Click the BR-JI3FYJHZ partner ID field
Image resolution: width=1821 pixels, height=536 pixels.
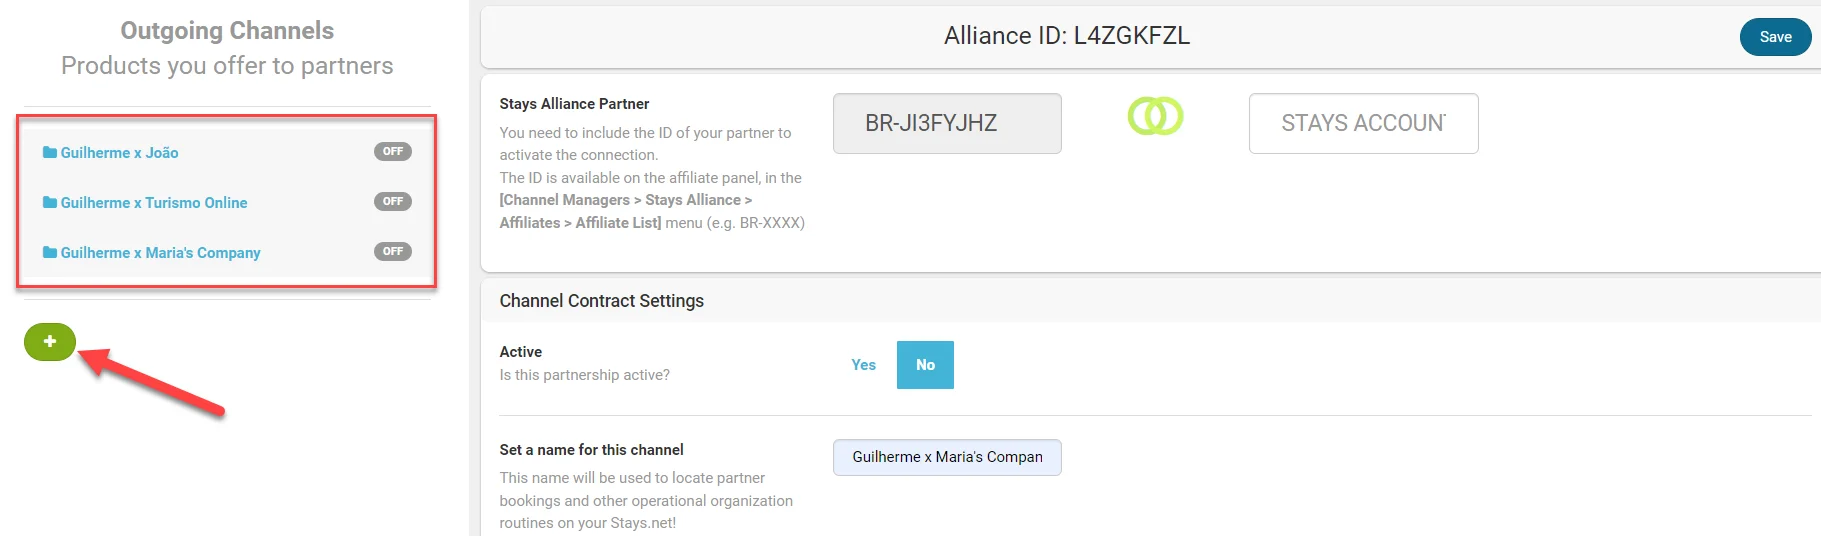point(946,123)
